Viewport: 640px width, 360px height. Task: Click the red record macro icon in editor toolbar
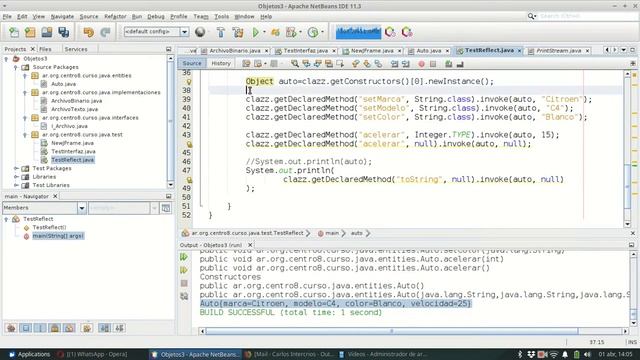421,64
